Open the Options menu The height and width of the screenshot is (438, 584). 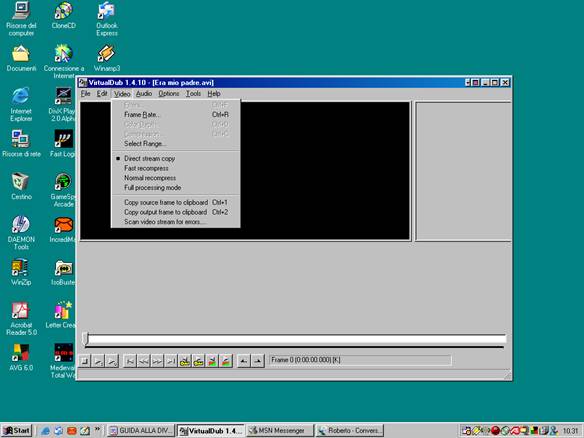coord(169,93)
